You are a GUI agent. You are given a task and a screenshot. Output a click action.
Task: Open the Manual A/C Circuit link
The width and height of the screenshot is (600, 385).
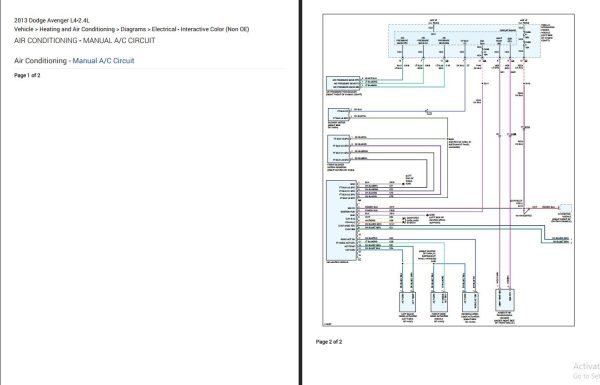coord(103,60)
